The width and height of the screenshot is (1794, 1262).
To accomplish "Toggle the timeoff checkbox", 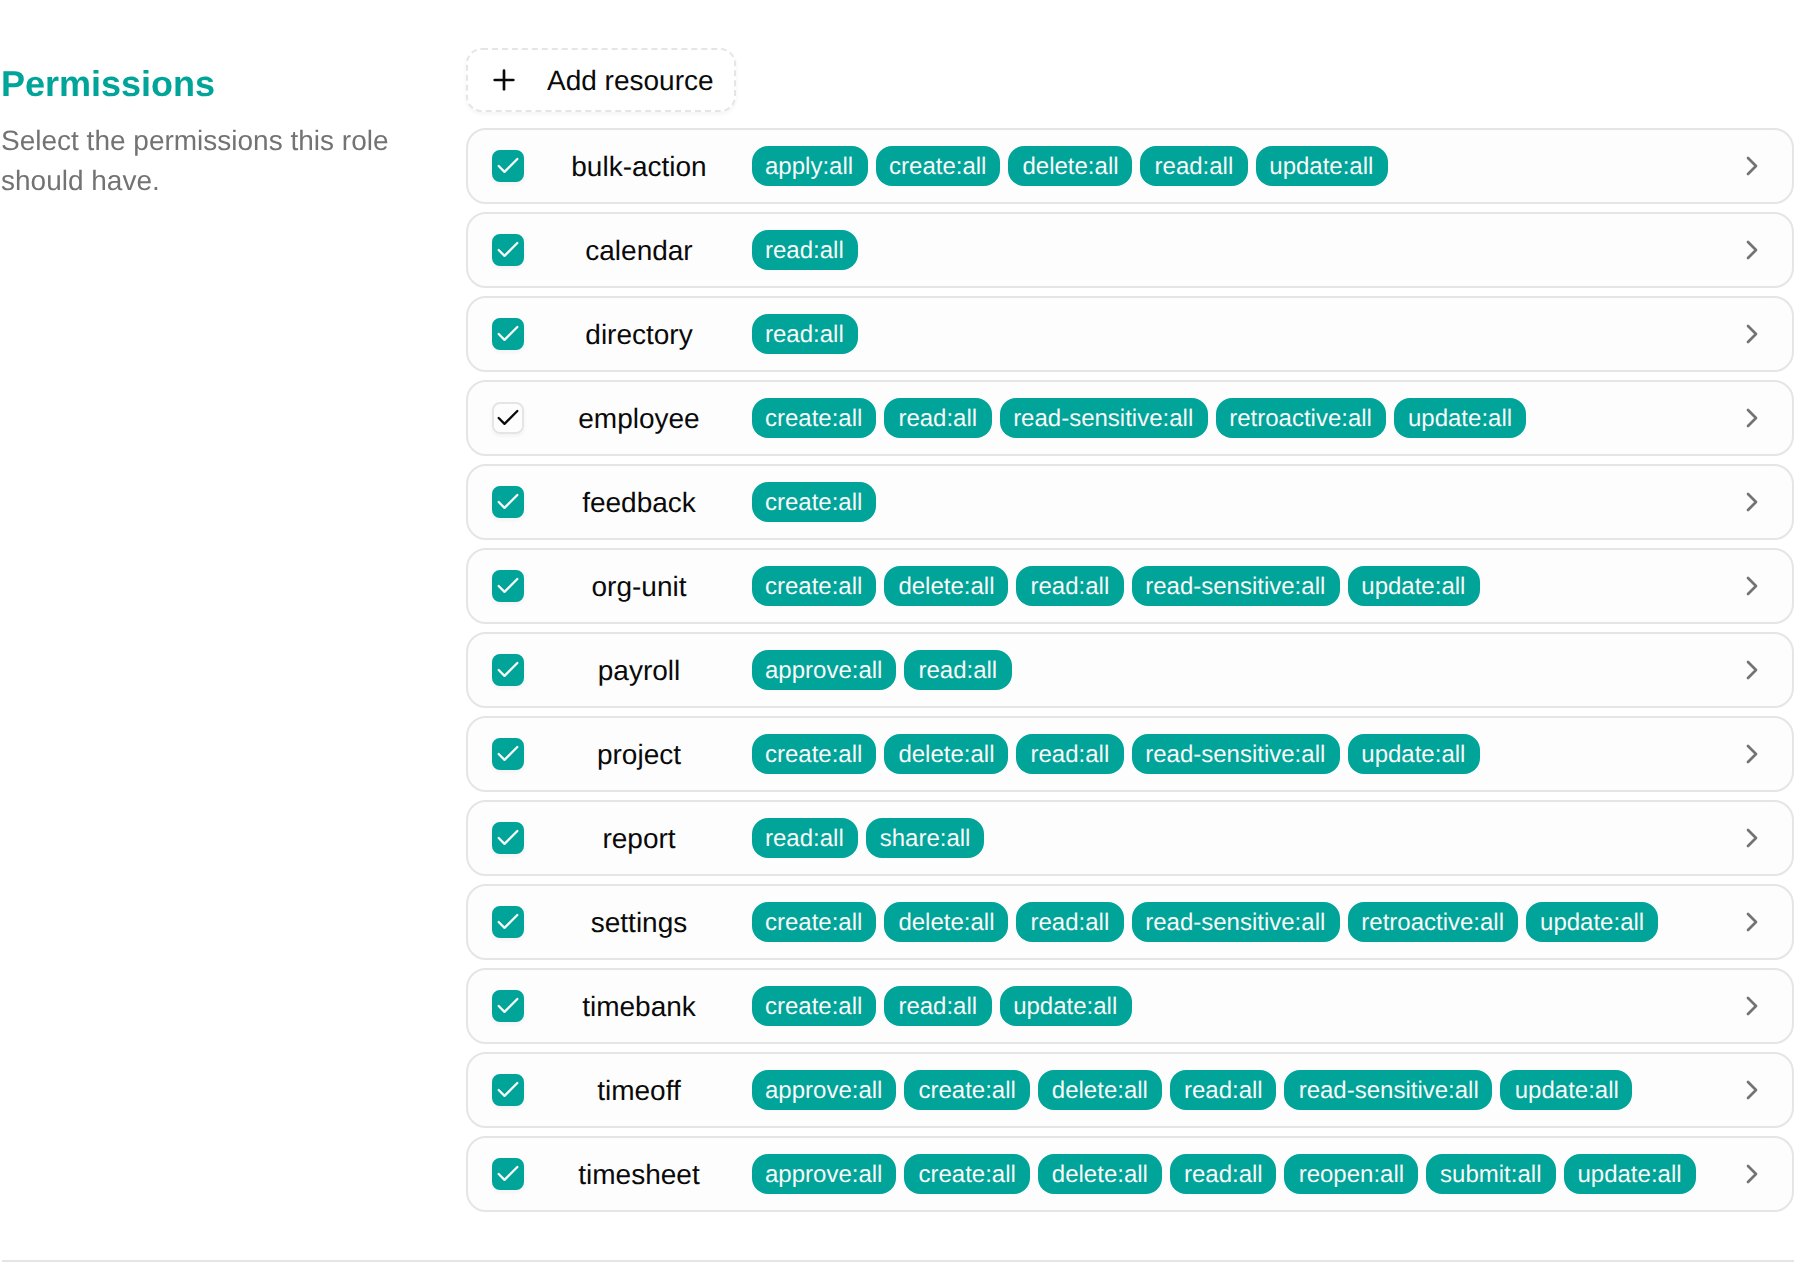I will 508,1090.
